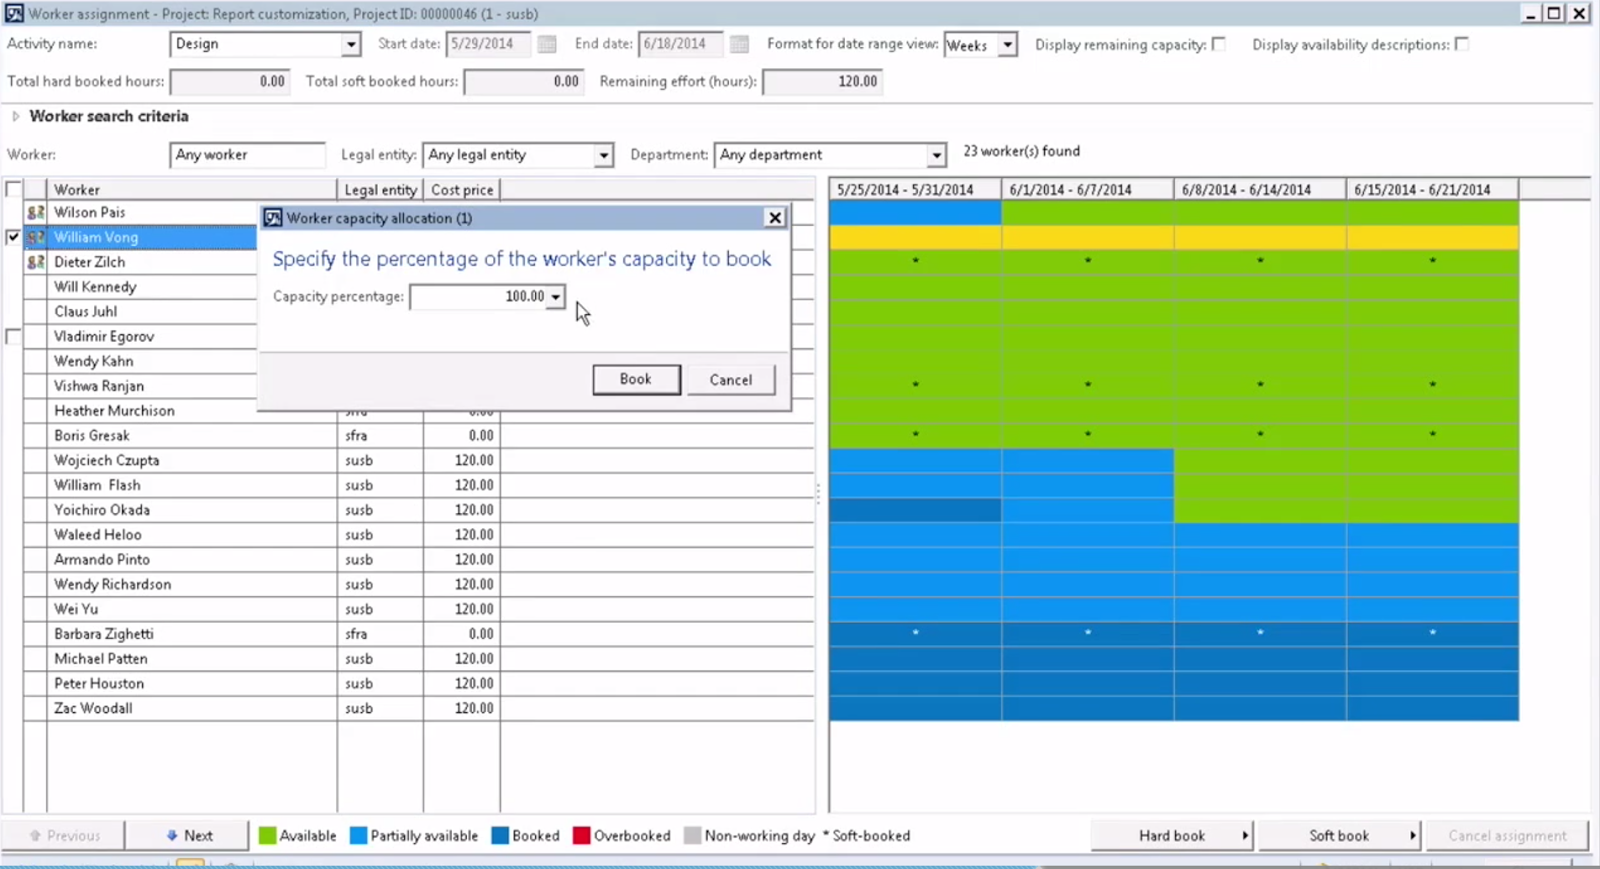Open the End date calendar picker icon

pyautogui.click(x=739, y=44)
